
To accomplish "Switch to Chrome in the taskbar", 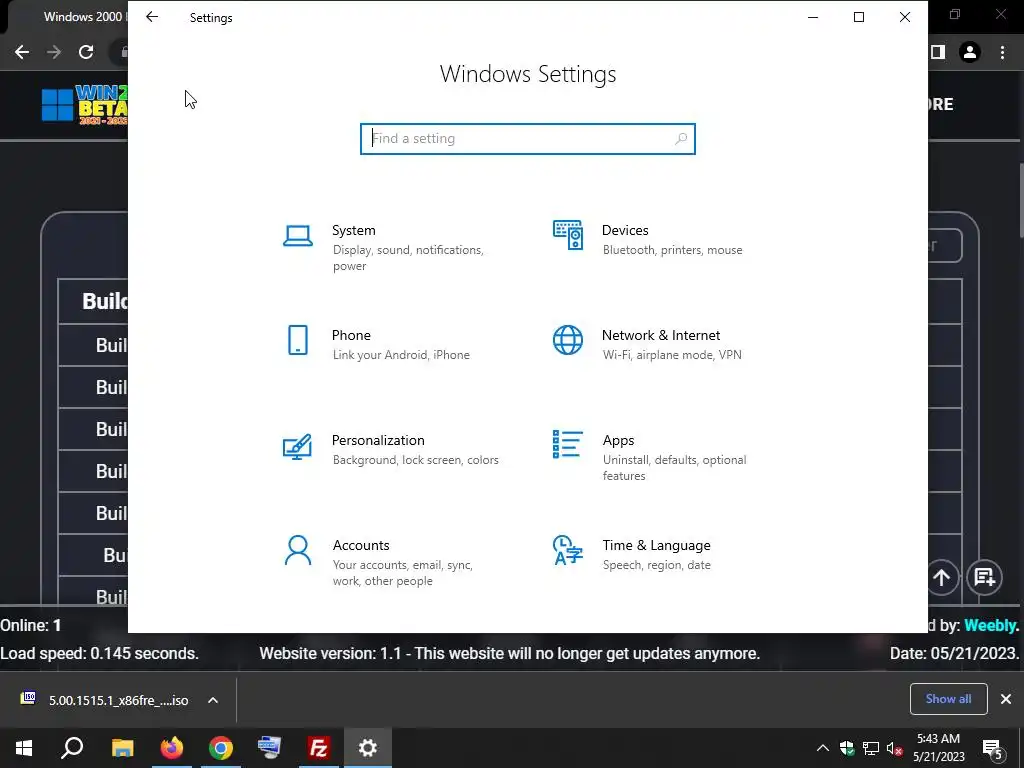I will pos(221,748).
